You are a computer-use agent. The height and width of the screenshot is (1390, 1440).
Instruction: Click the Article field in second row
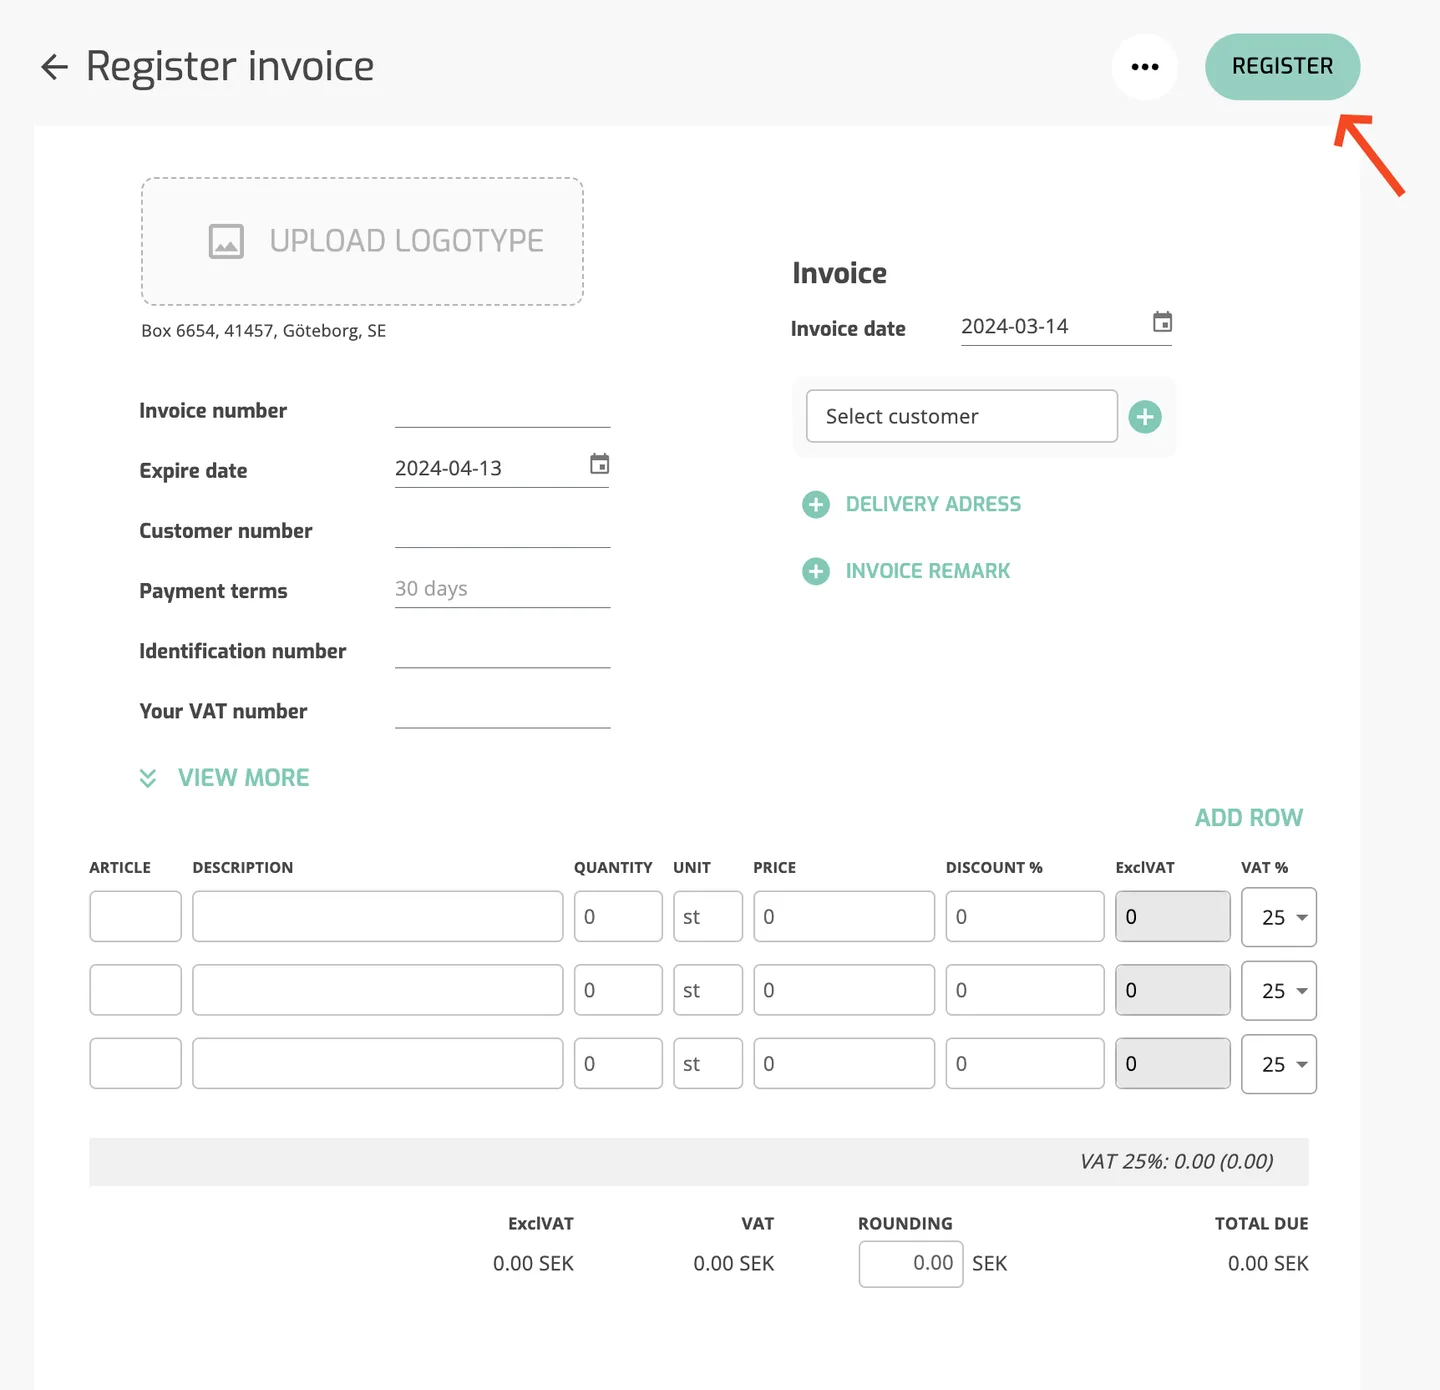(x=135, y=990)
